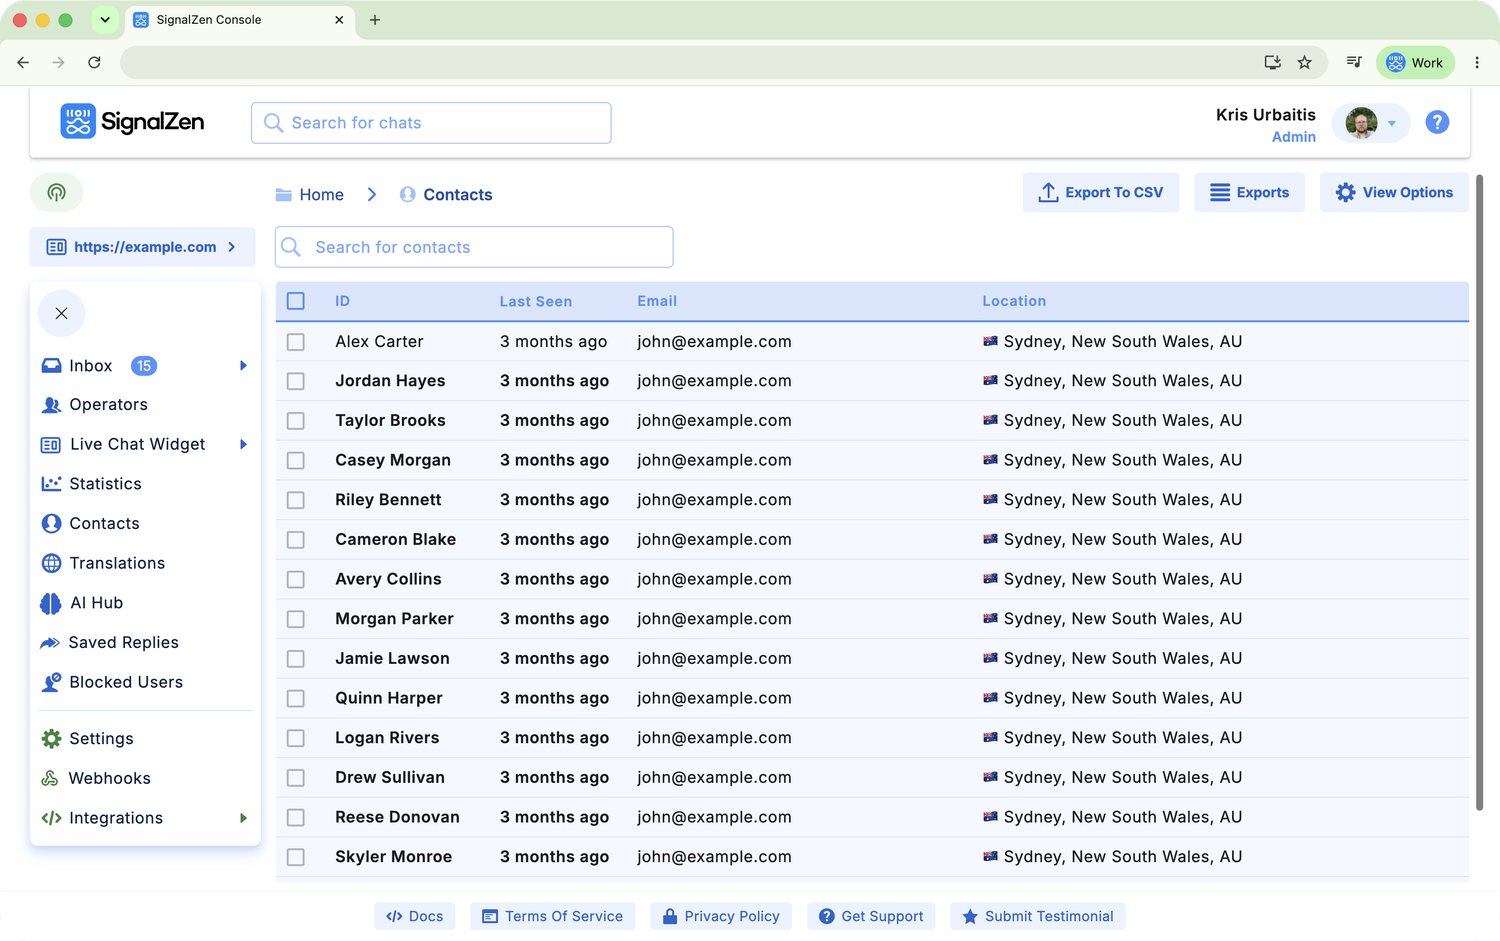Click the Operators people icon

click(x=51, y=405)
